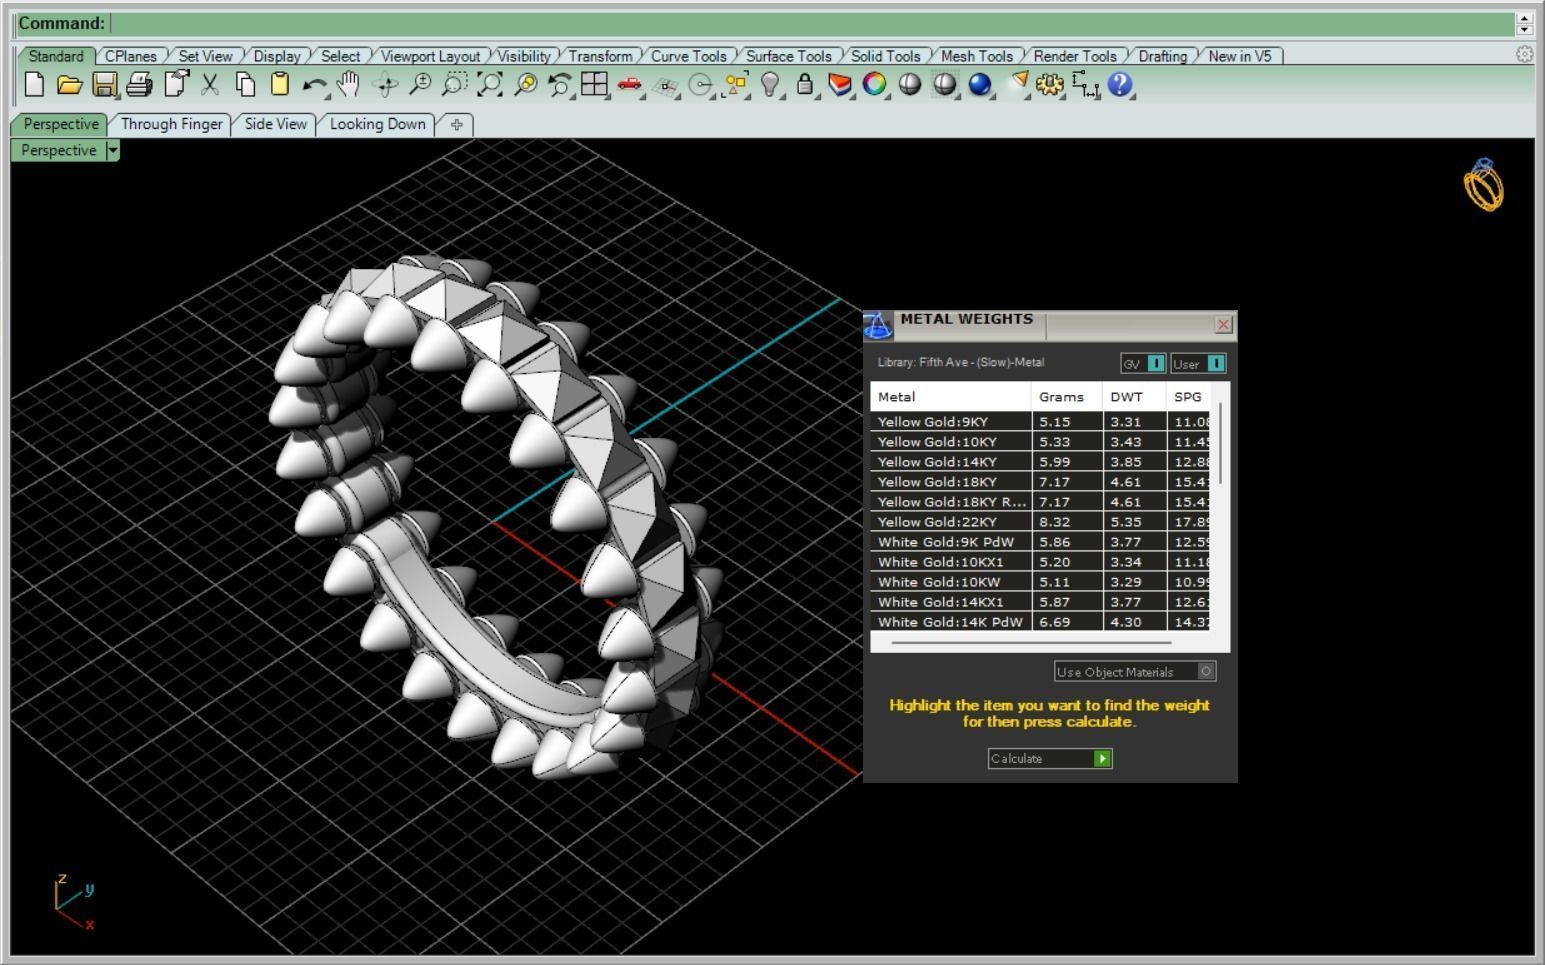The width and height of the screenshot is (1545, 965).
Task: Create a new file with New icon
Action: 34,85
